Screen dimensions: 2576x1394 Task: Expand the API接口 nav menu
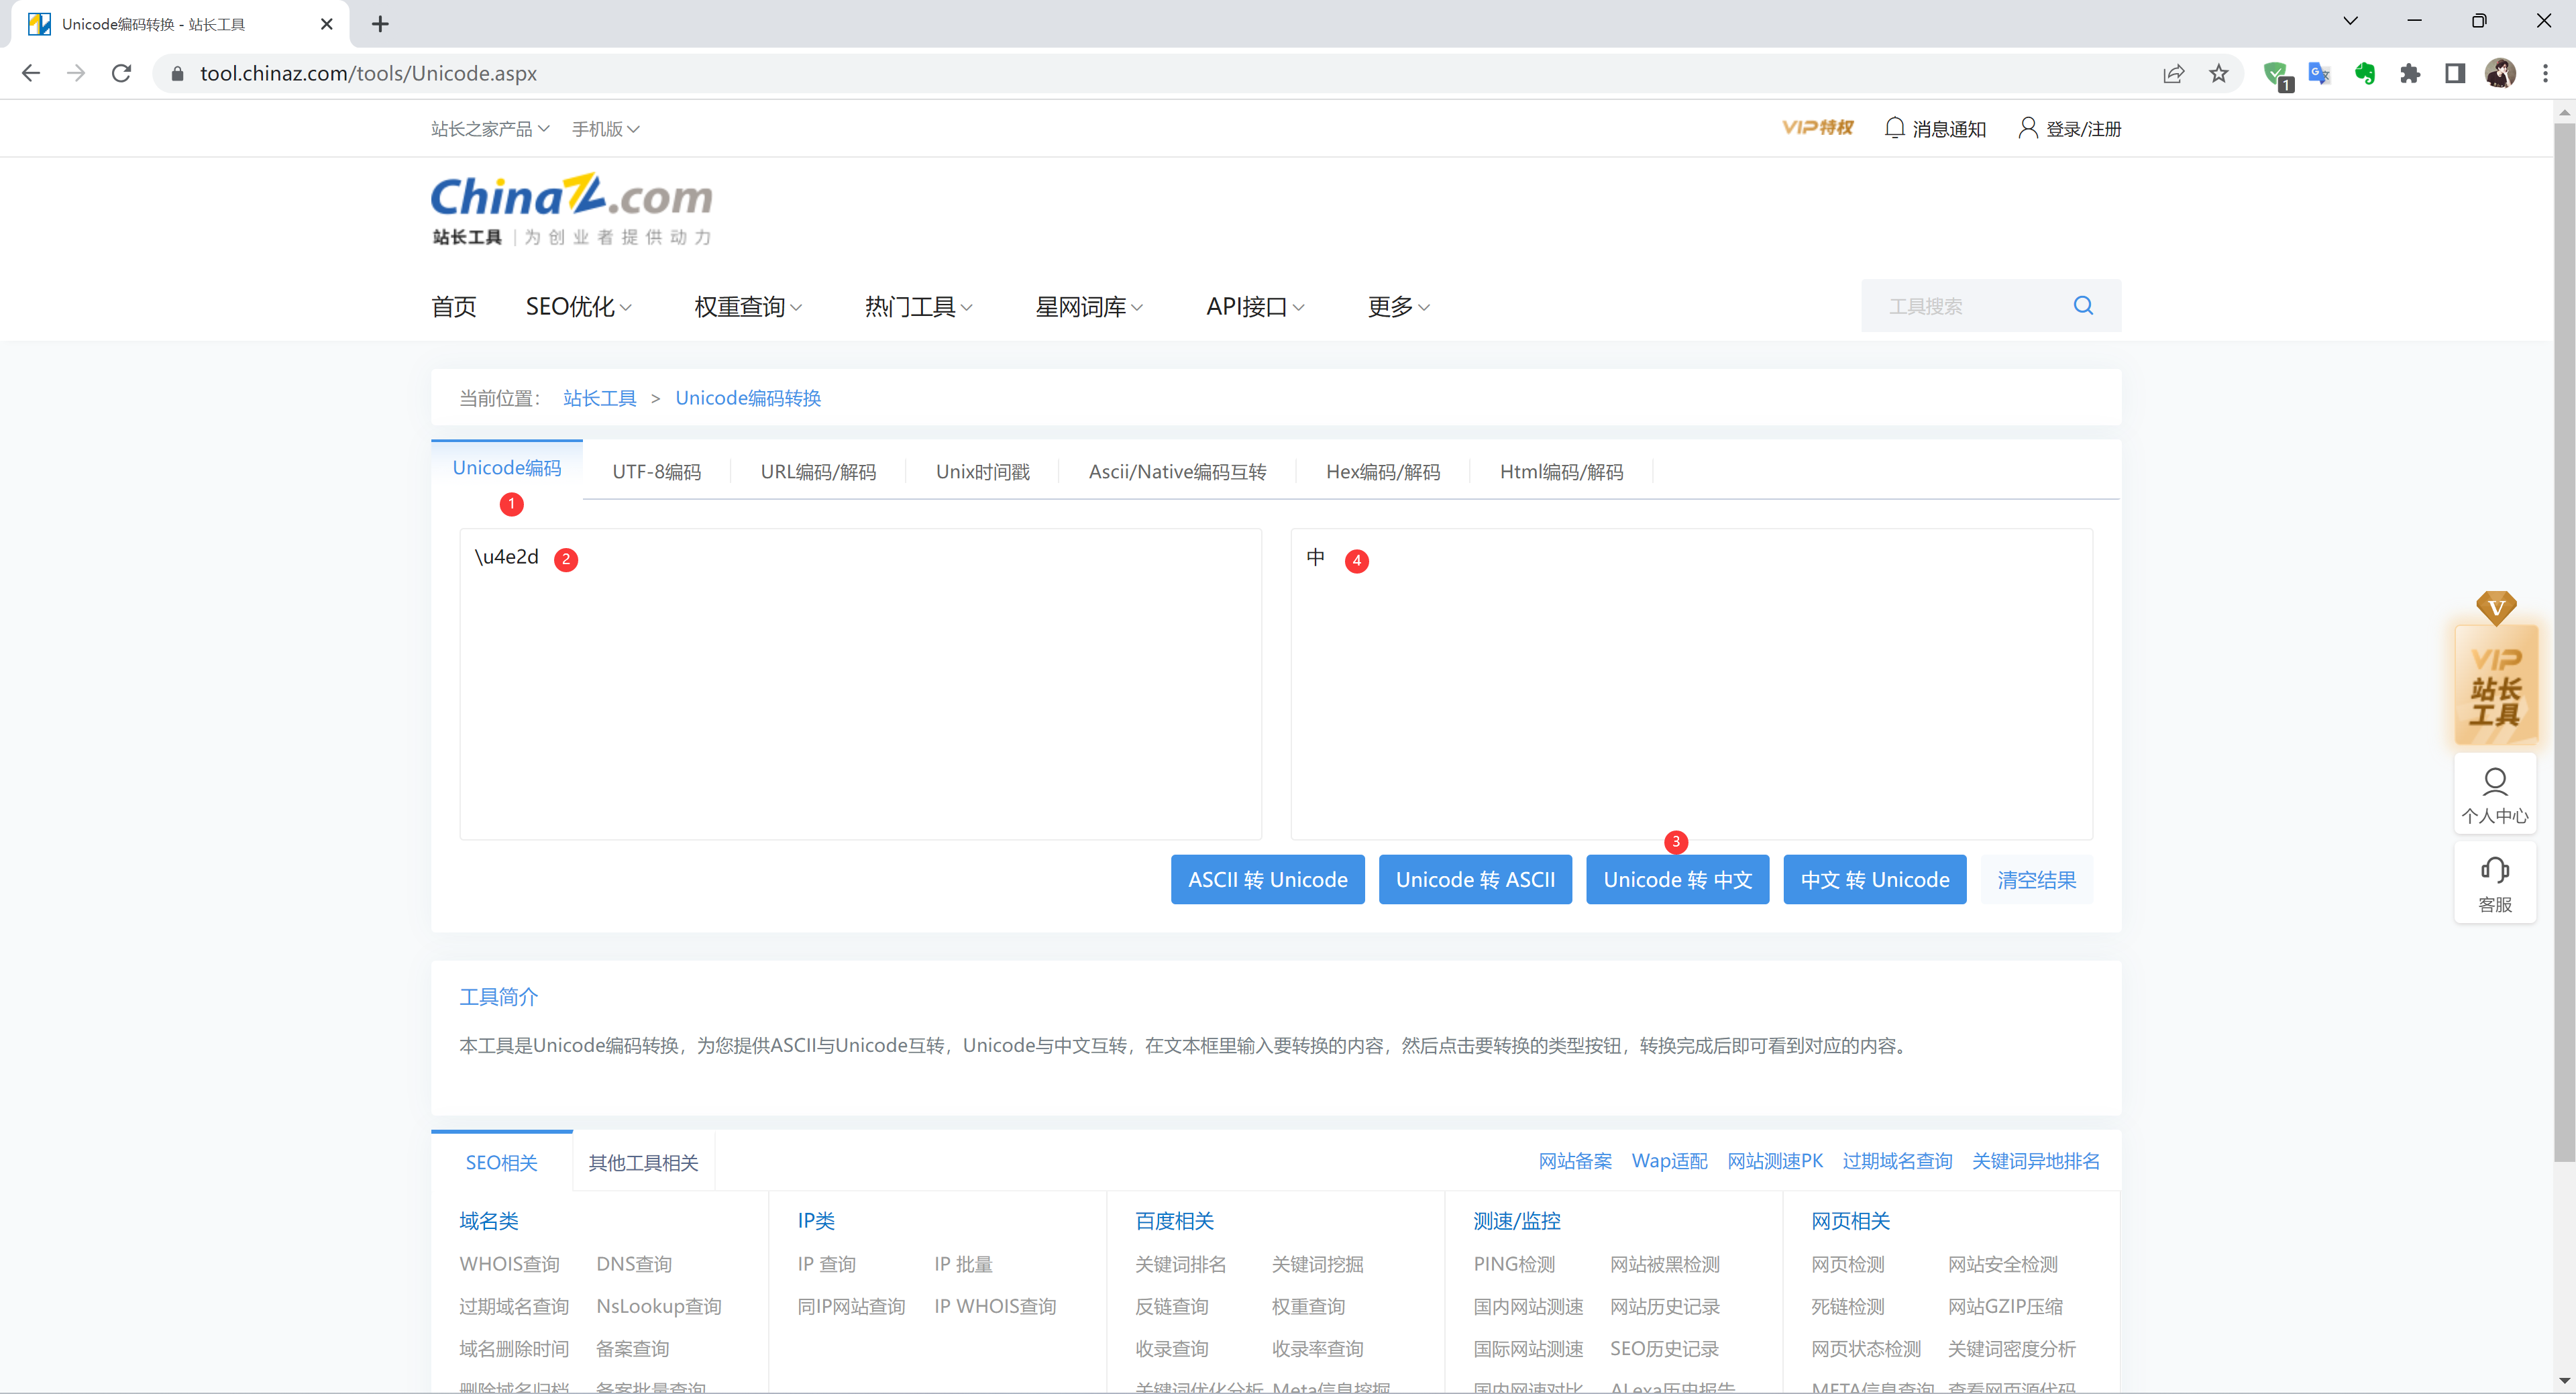[x=1255, y=306]
